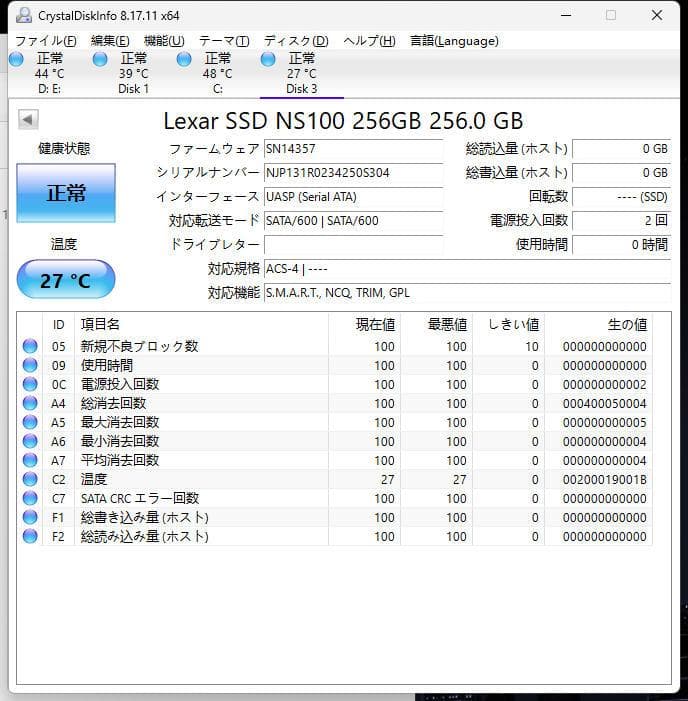Select the 最大消去回数 row name

click(x=120, y=422)
